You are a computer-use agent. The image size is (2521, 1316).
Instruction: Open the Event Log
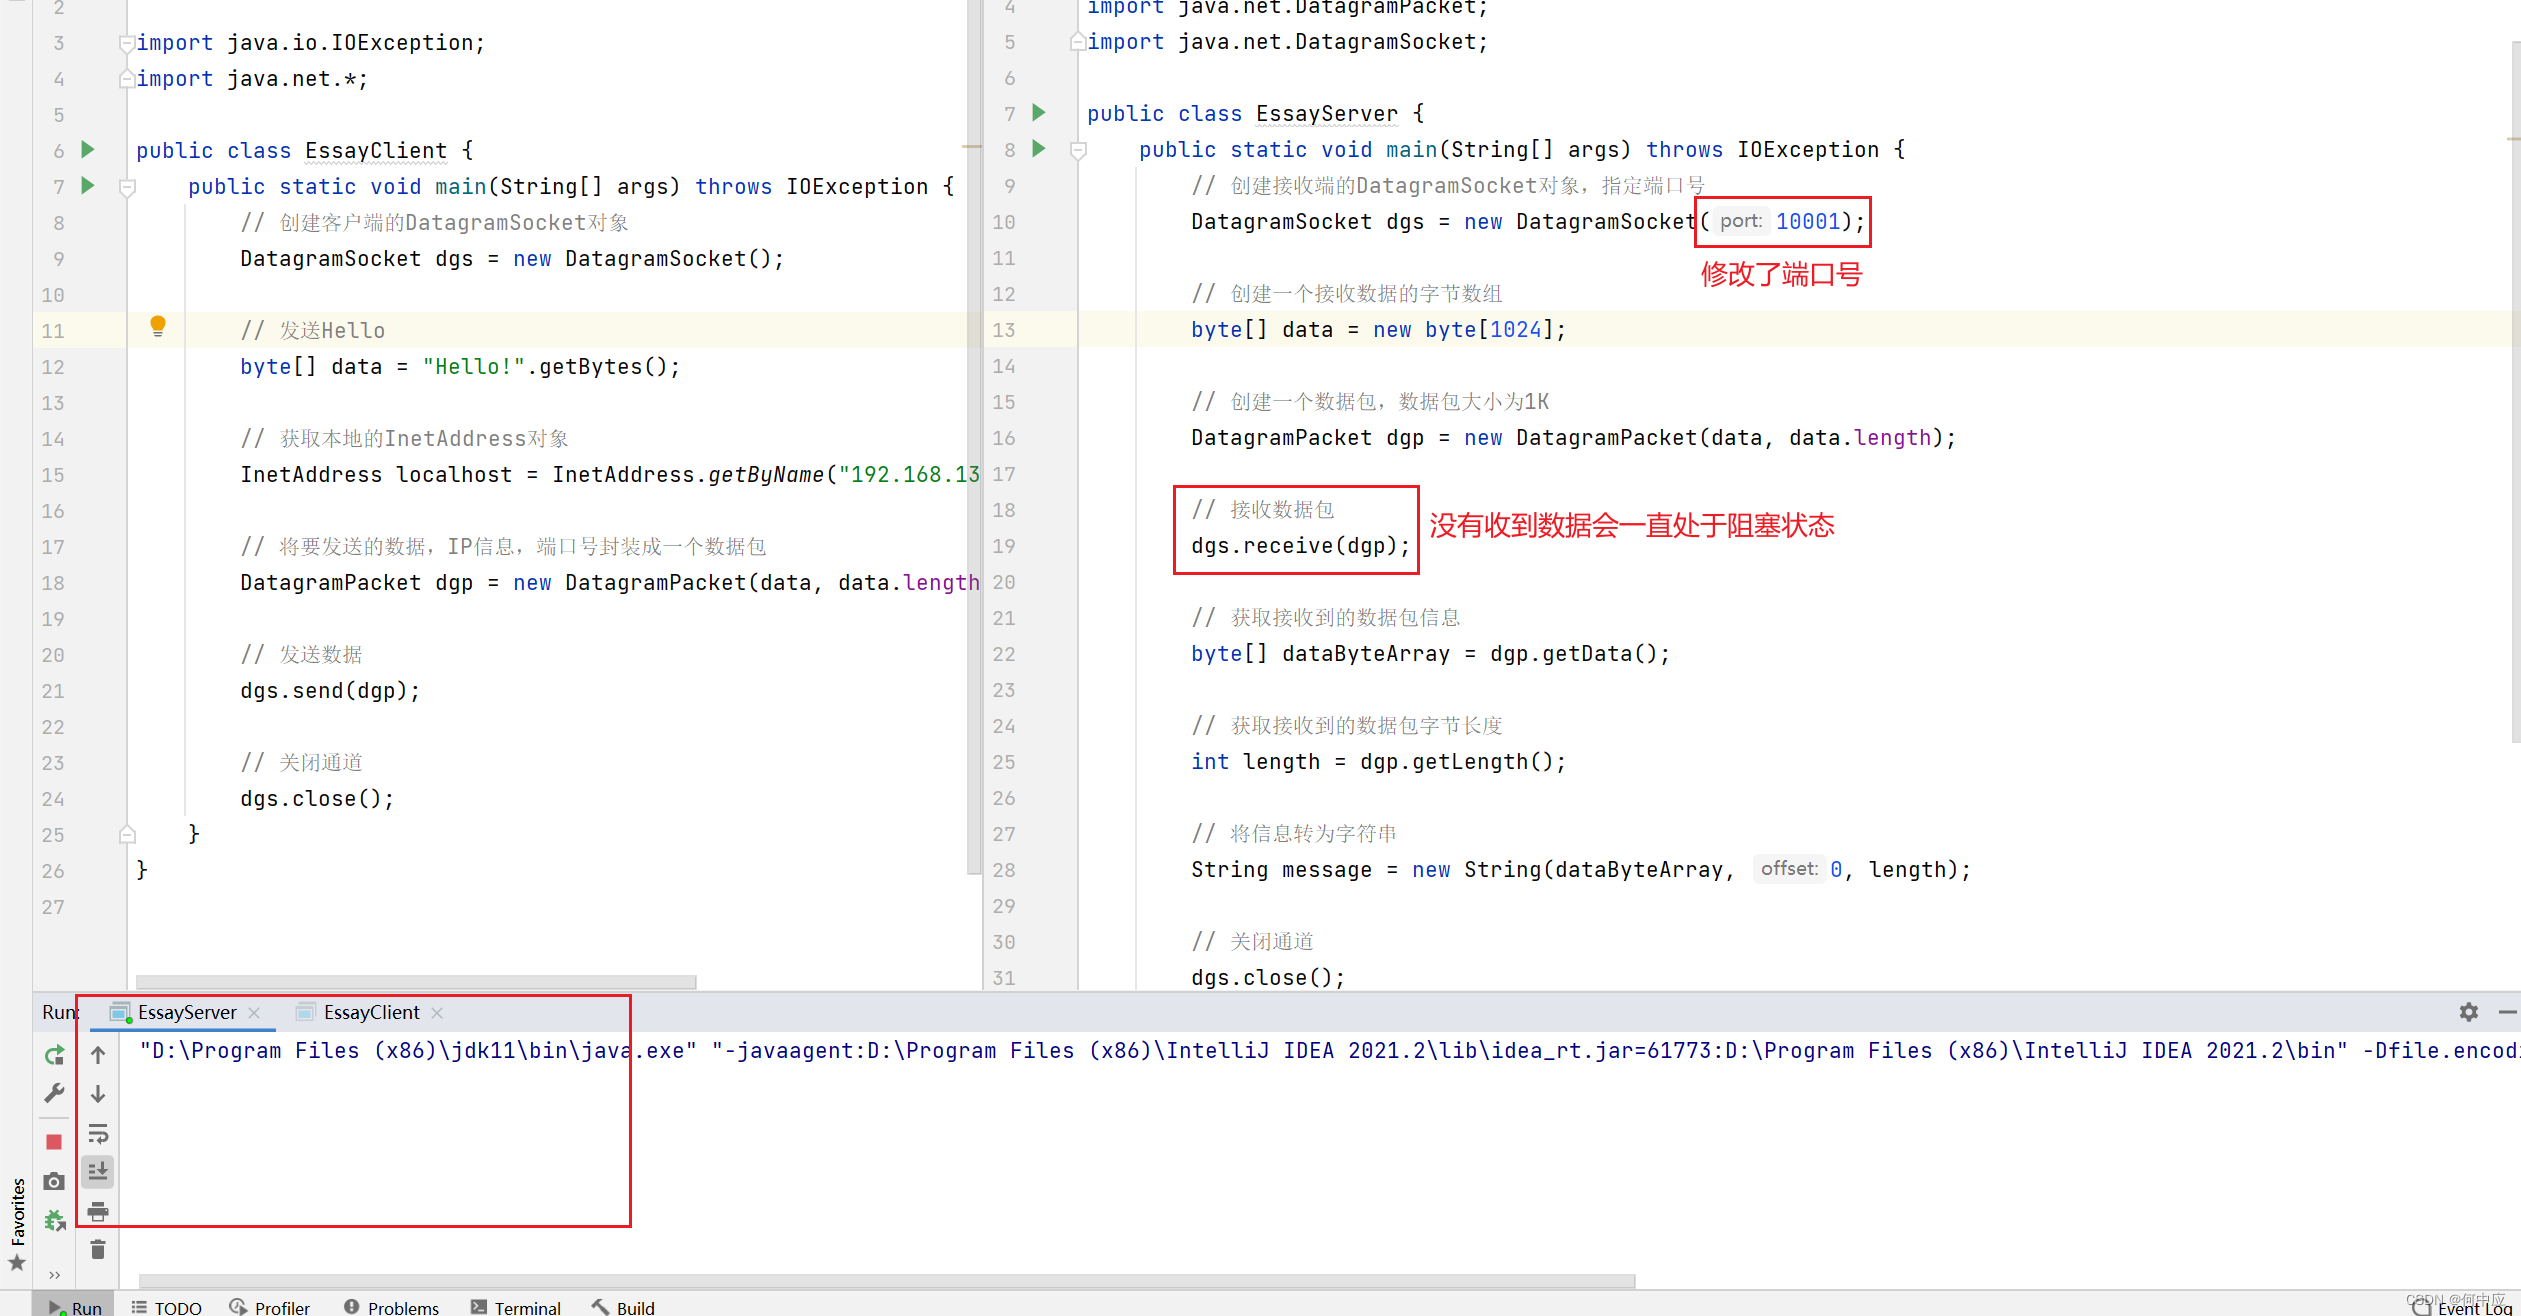(x=2462, y=1307)
